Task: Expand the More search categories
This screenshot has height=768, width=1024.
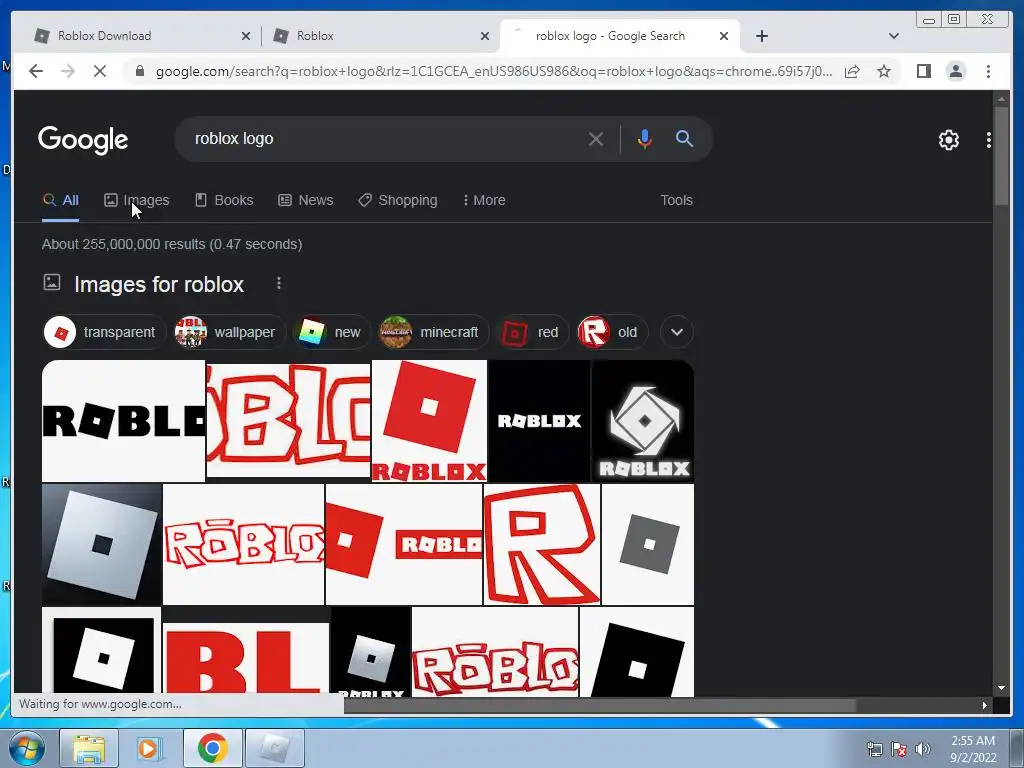Action: point(484,200)
